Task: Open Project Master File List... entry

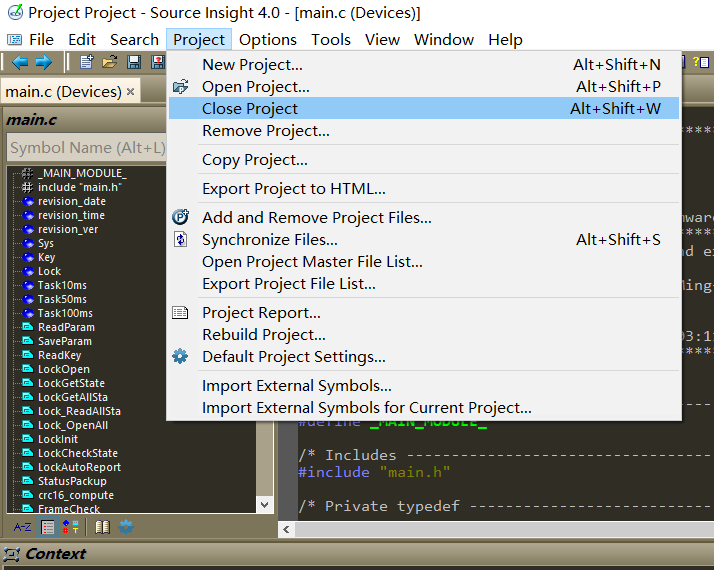Action: coord(424,262)
